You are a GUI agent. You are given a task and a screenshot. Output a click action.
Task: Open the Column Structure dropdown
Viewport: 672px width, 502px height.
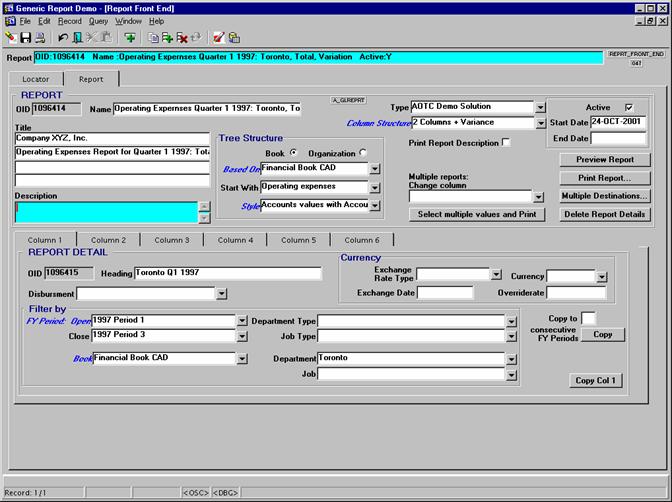[x=540, y=123]
